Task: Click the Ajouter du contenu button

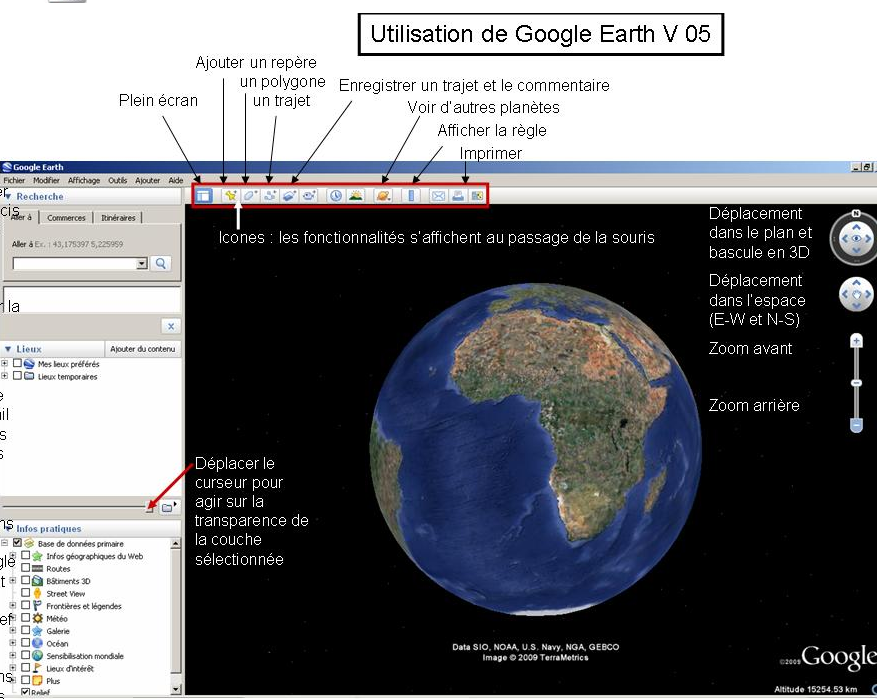Action: click(143, 349)
